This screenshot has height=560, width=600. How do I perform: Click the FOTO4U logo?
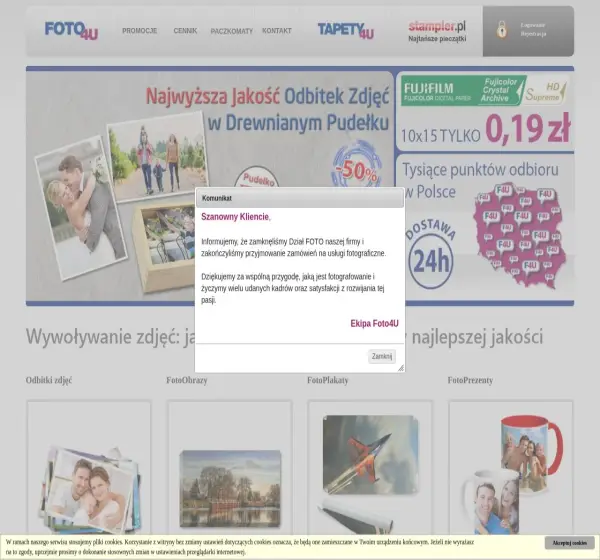click(x=72, y=31)
